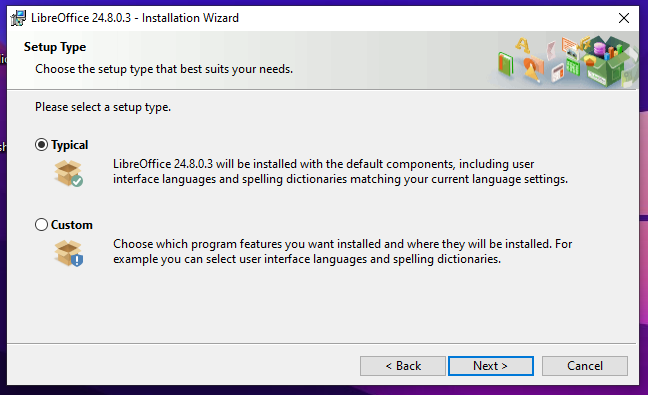Viewport: 648px width, 395px height.
Task: Close the Installation Wizard window
Action: (624, 18)
